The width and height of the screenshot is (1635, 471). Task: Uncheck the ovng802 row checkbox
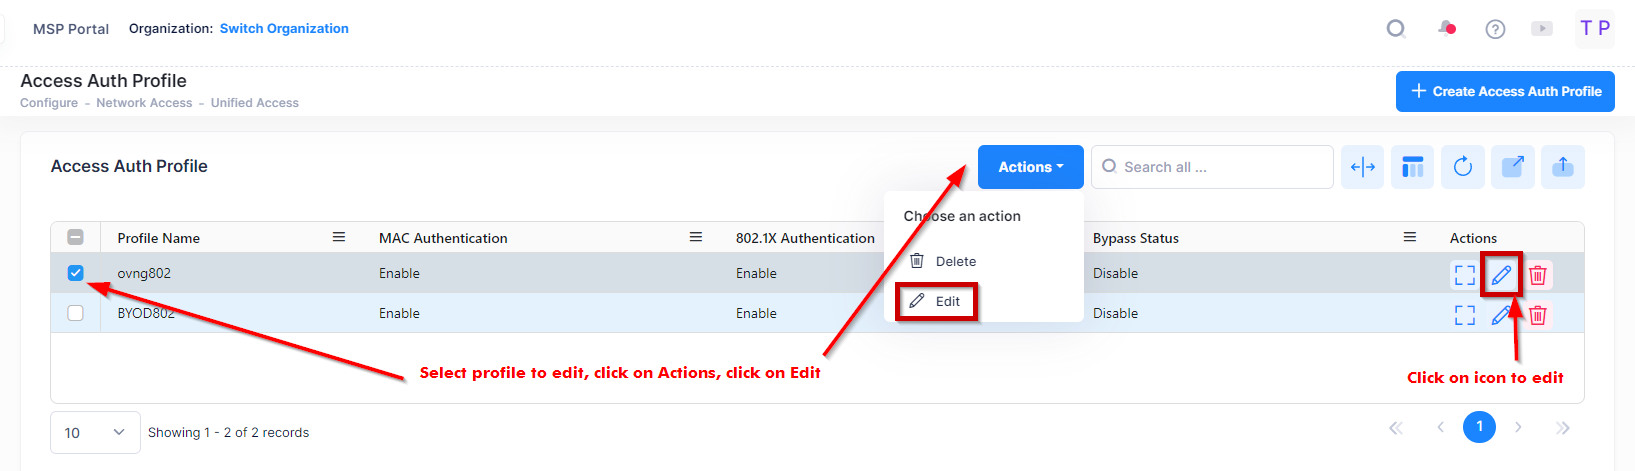76,273
